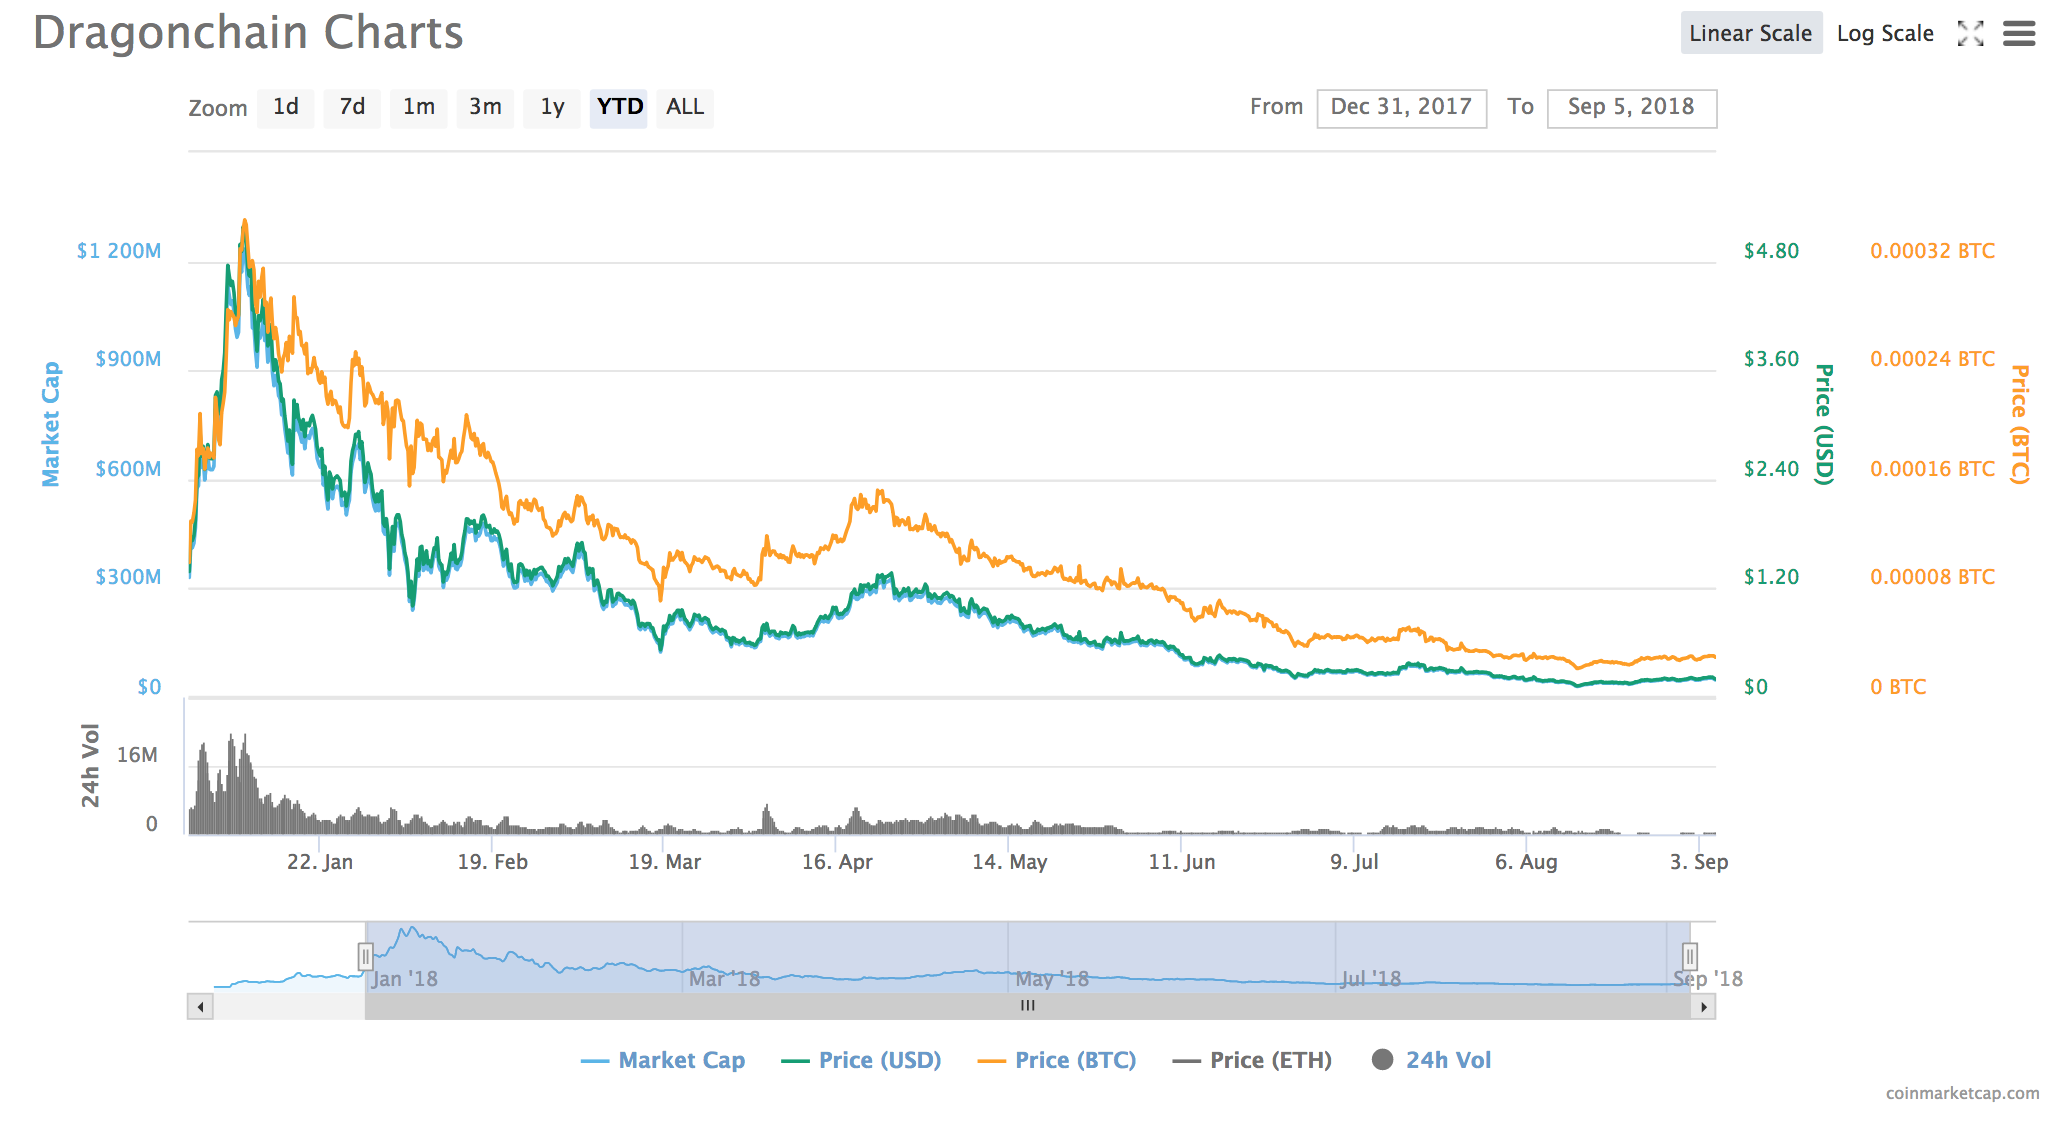Click the 3. Sep date label
2064x1138 pixels.
[1698, 861]
